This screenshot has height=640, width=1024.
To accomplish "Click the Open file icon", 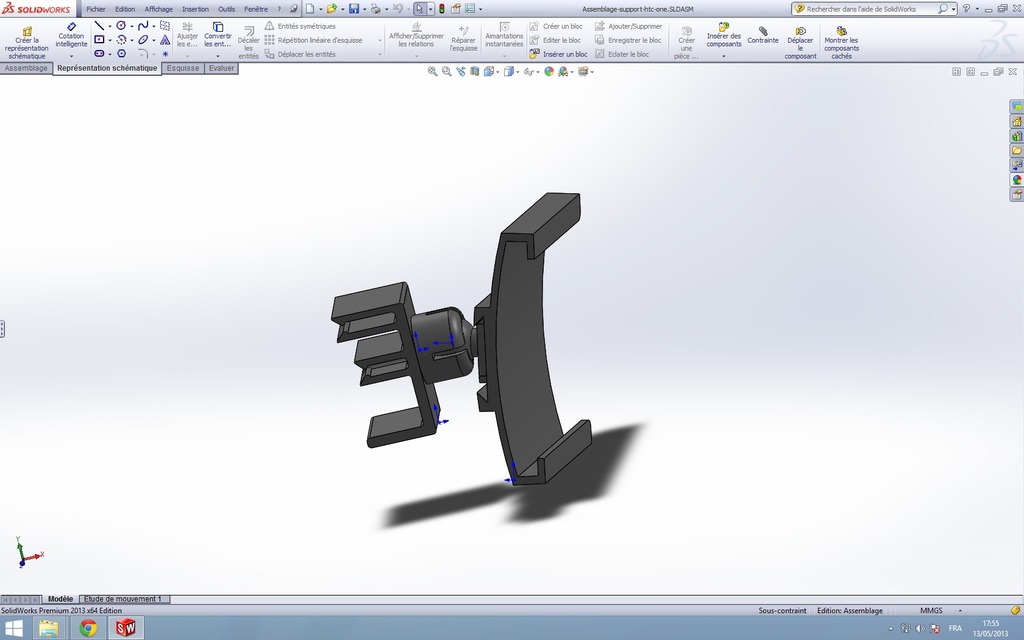I will [x=332, y=9].
